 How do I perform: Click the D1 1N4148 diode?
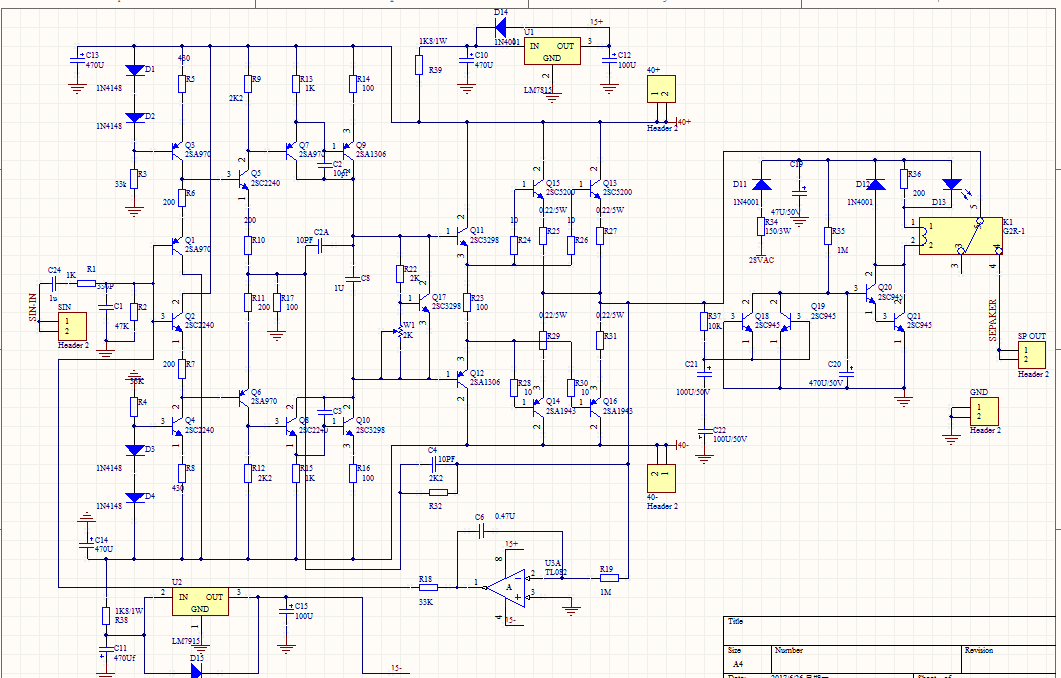(x=135, y=70)
